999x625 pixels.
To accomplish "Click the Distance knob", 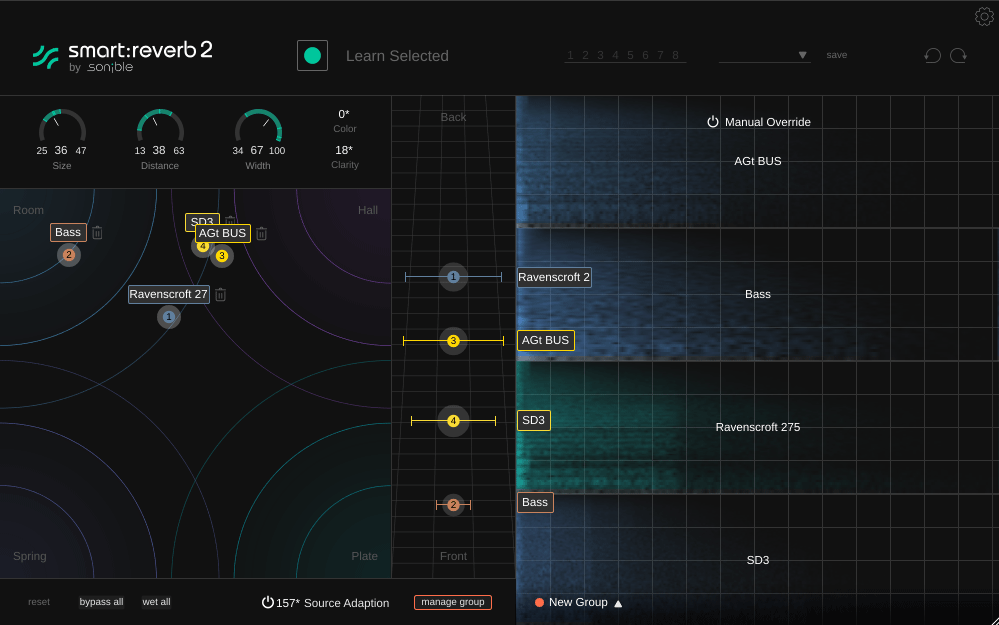I will [160, 127].
